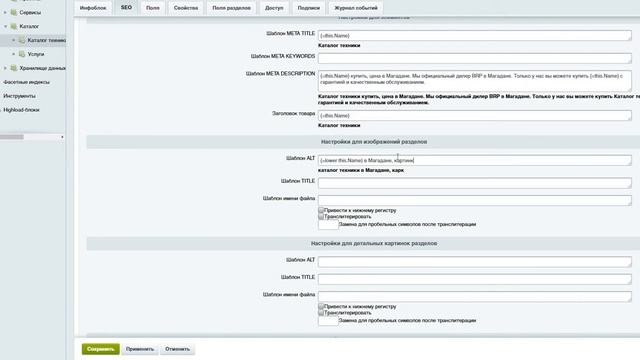Image resolution: width=640 pixels, height=360 pixels.
Task: Switch to the Доступ tab
Action: 274,8
